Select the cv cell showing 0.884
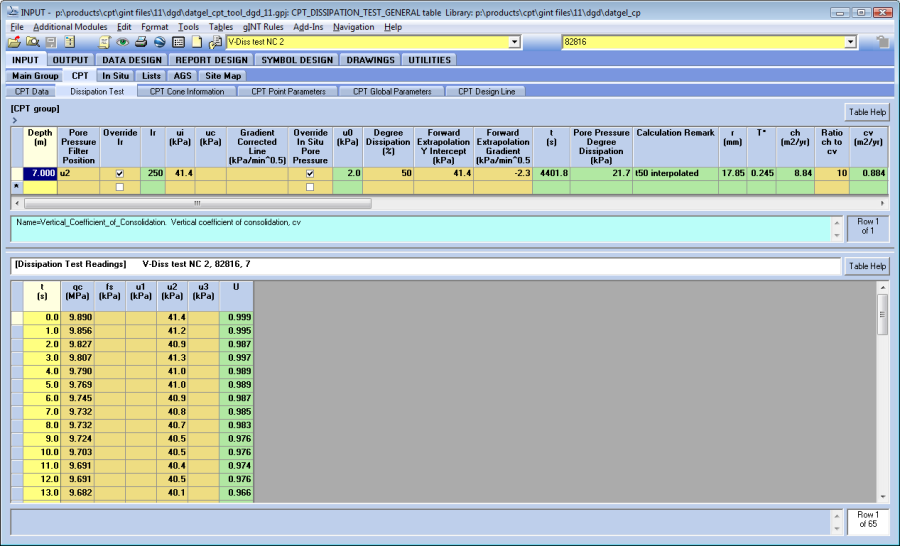The width and height of the screenshot is (900, 546). (x=869, y=174)
